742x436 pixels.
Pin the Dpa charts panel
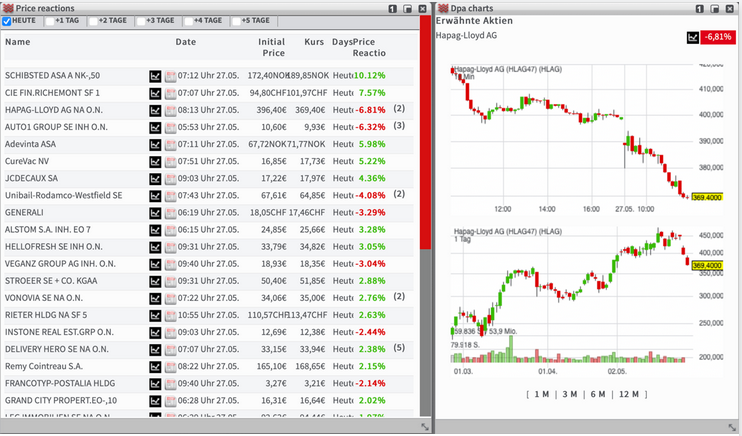tap(700, 9)
